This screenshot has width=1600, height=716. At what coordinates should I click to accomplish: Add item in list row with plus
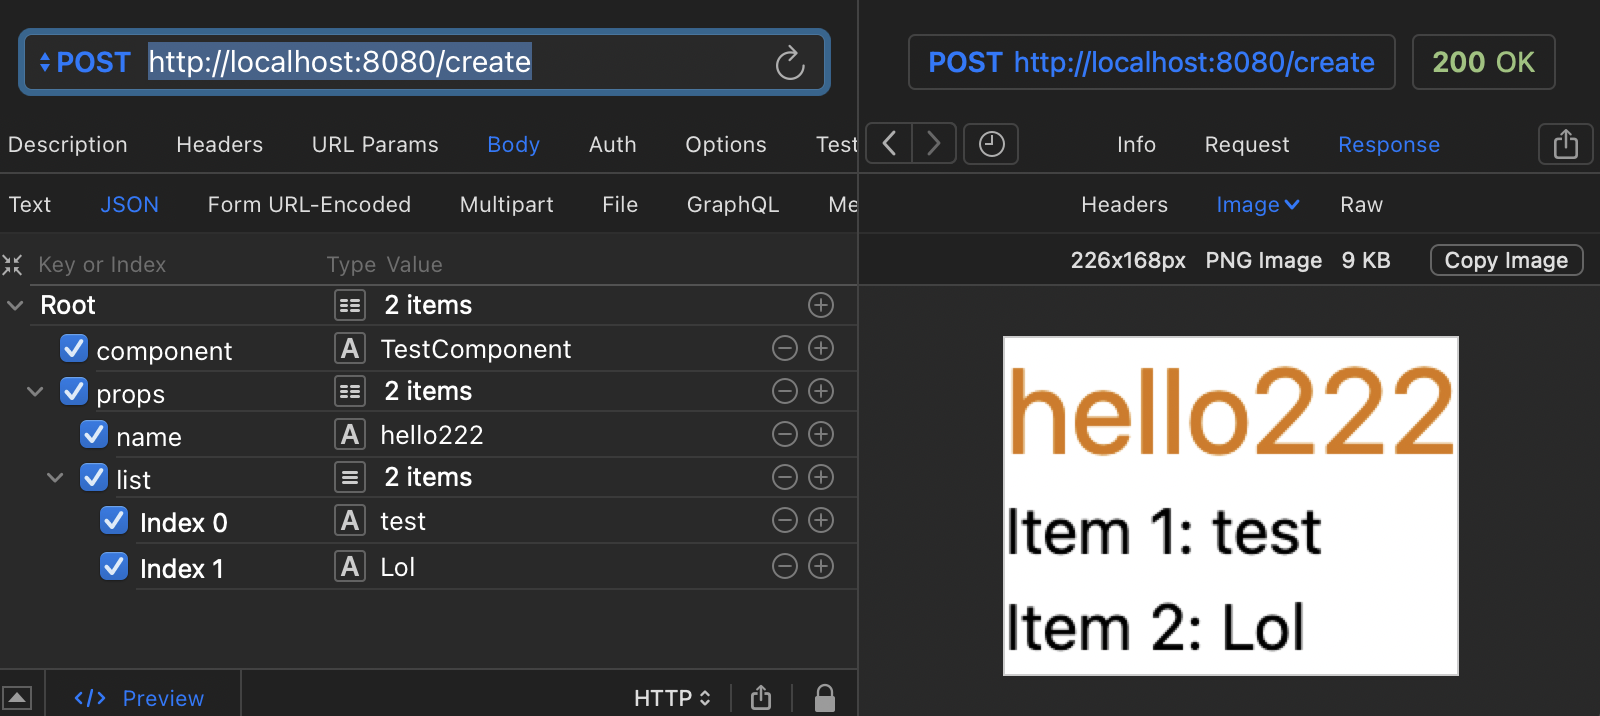[x=821, y=477]
